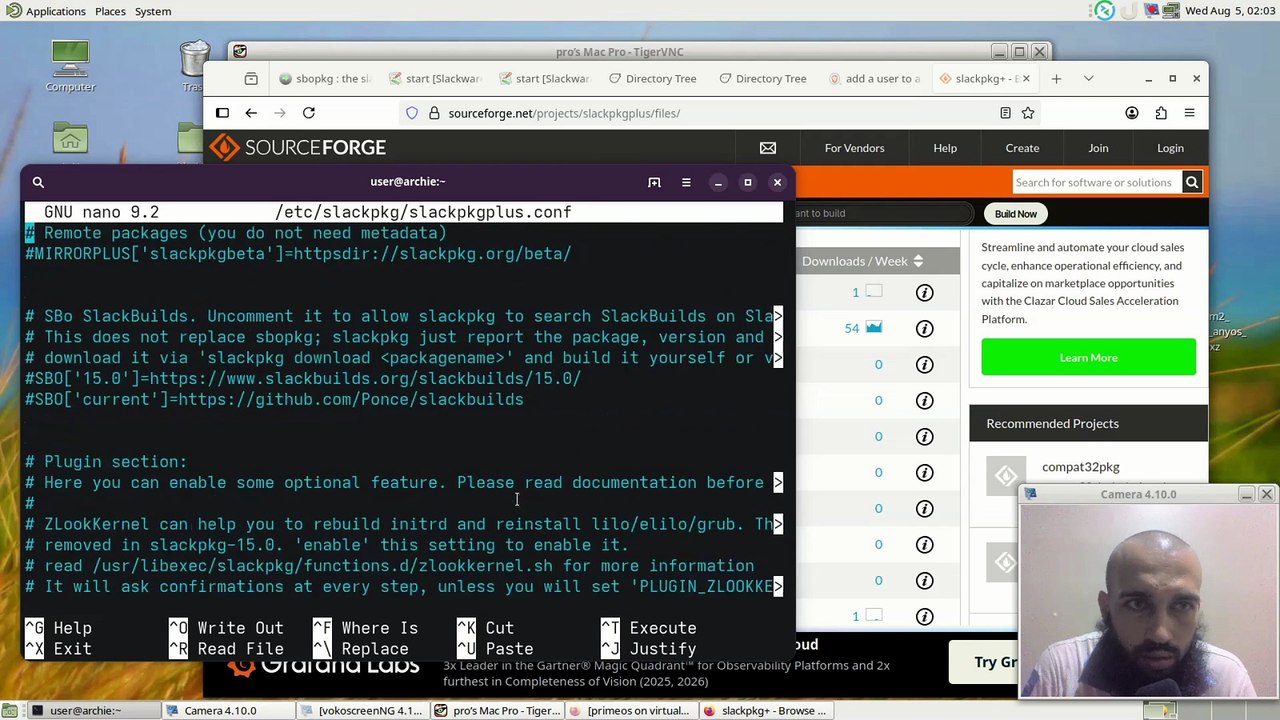1280x720 pixels.
Task: Reload the SourceForge page
Action: (x=309, y=113)
